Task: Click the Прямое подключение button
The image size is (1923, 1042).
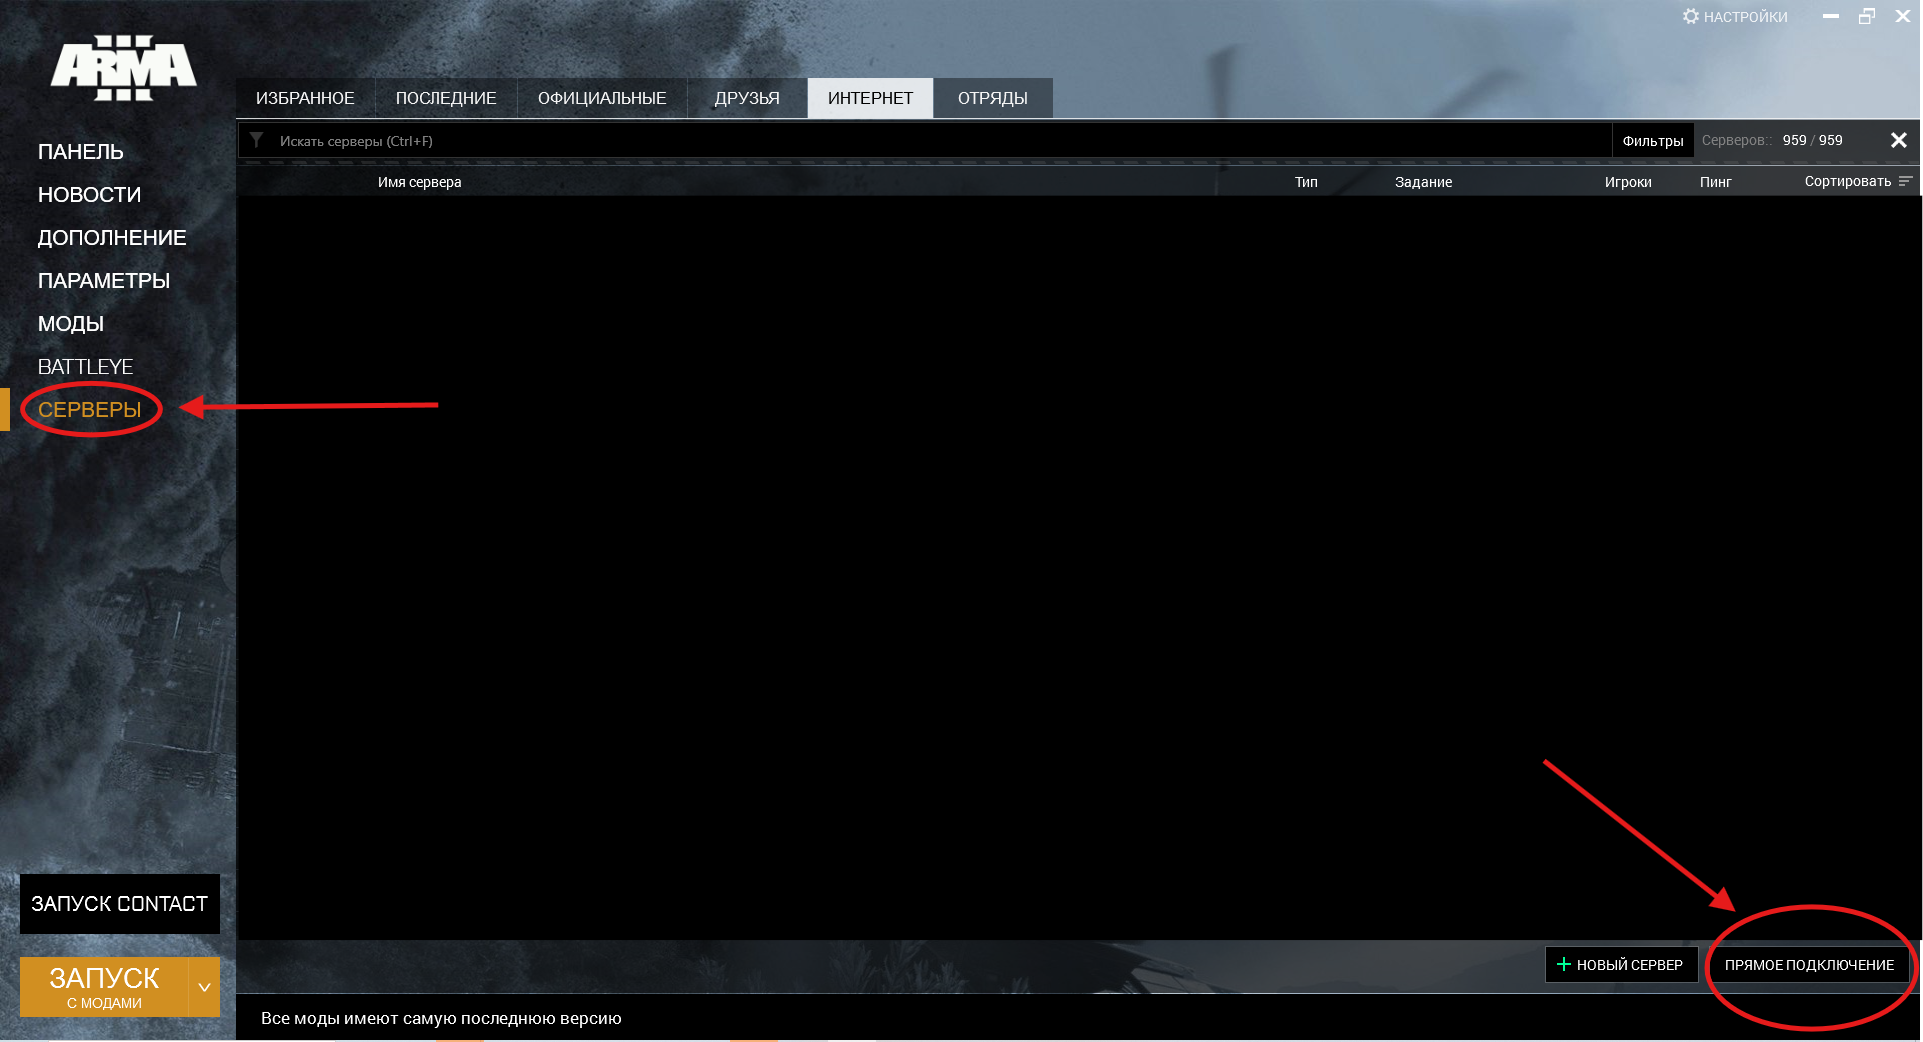Action: pos(1808,965)
